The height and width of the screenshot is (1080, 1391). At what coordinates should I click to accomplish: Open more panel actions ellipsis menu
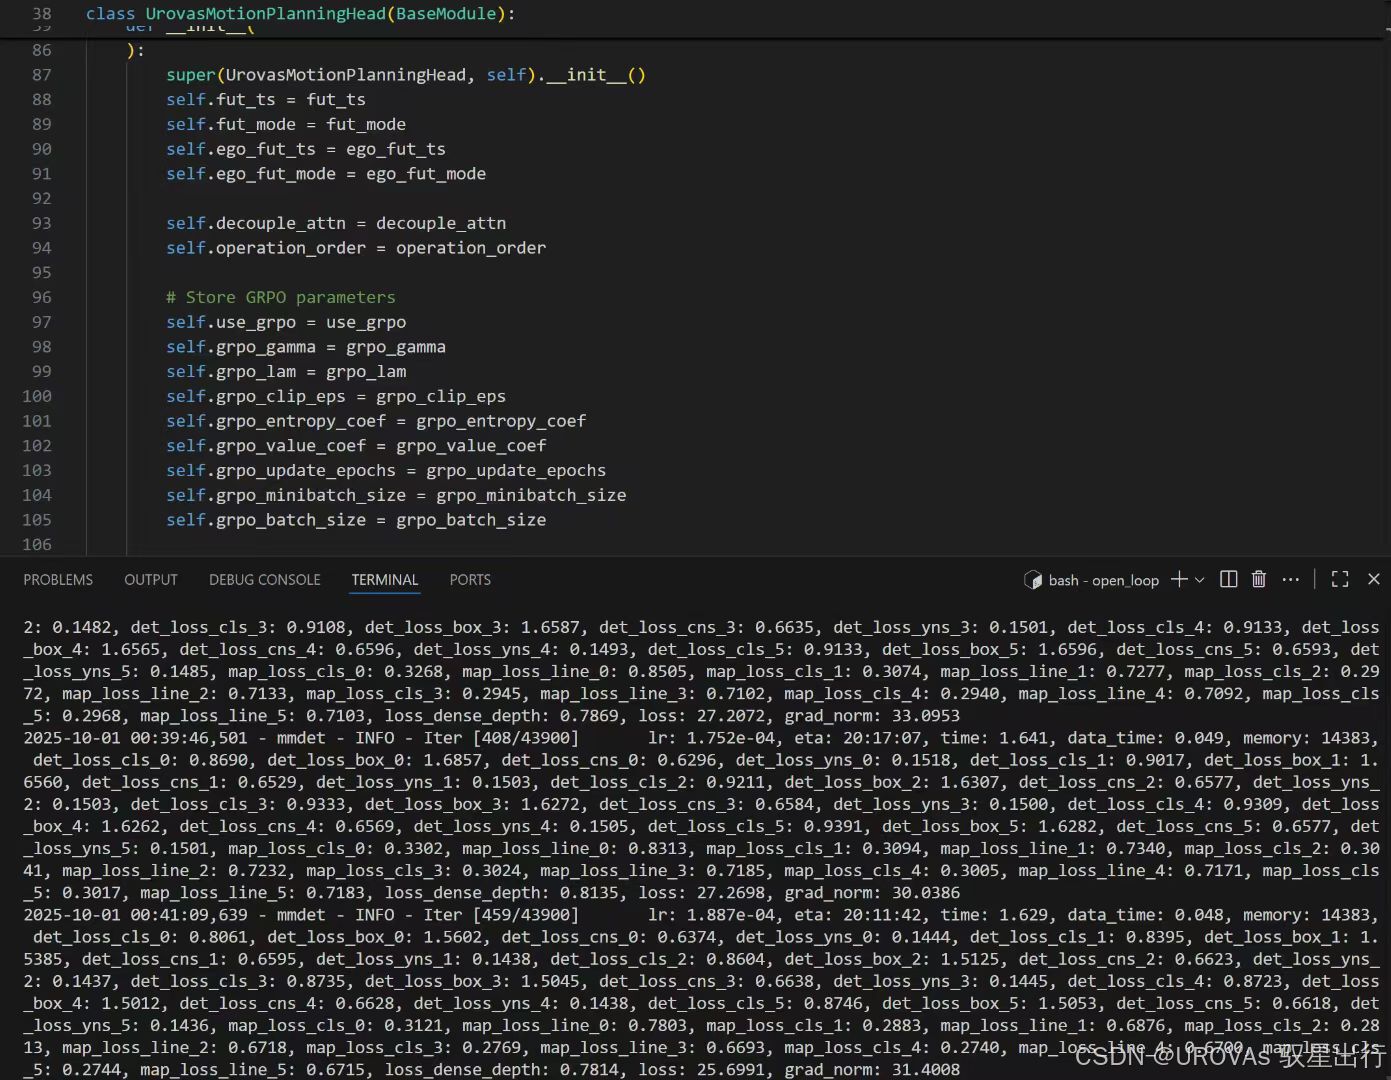click(1291, 579)
